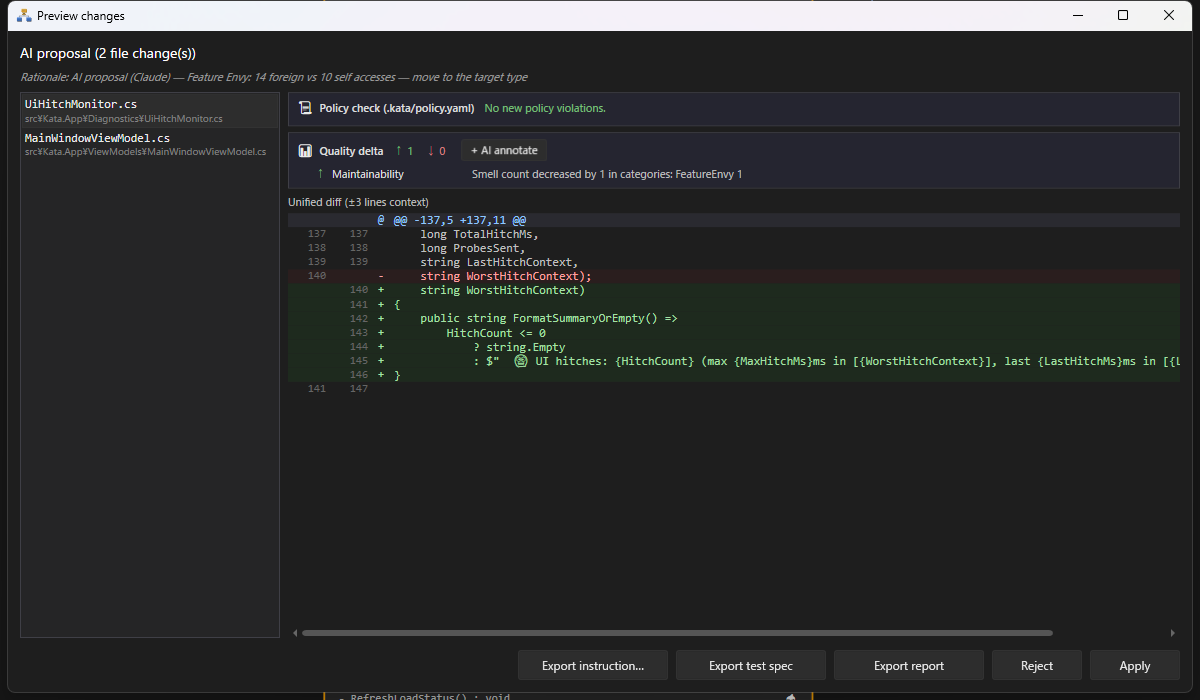The height and width of the screenshot is (700, 1200).
Task: Click added line 140 string WorstHitchContext)
Action: point(733,290)
